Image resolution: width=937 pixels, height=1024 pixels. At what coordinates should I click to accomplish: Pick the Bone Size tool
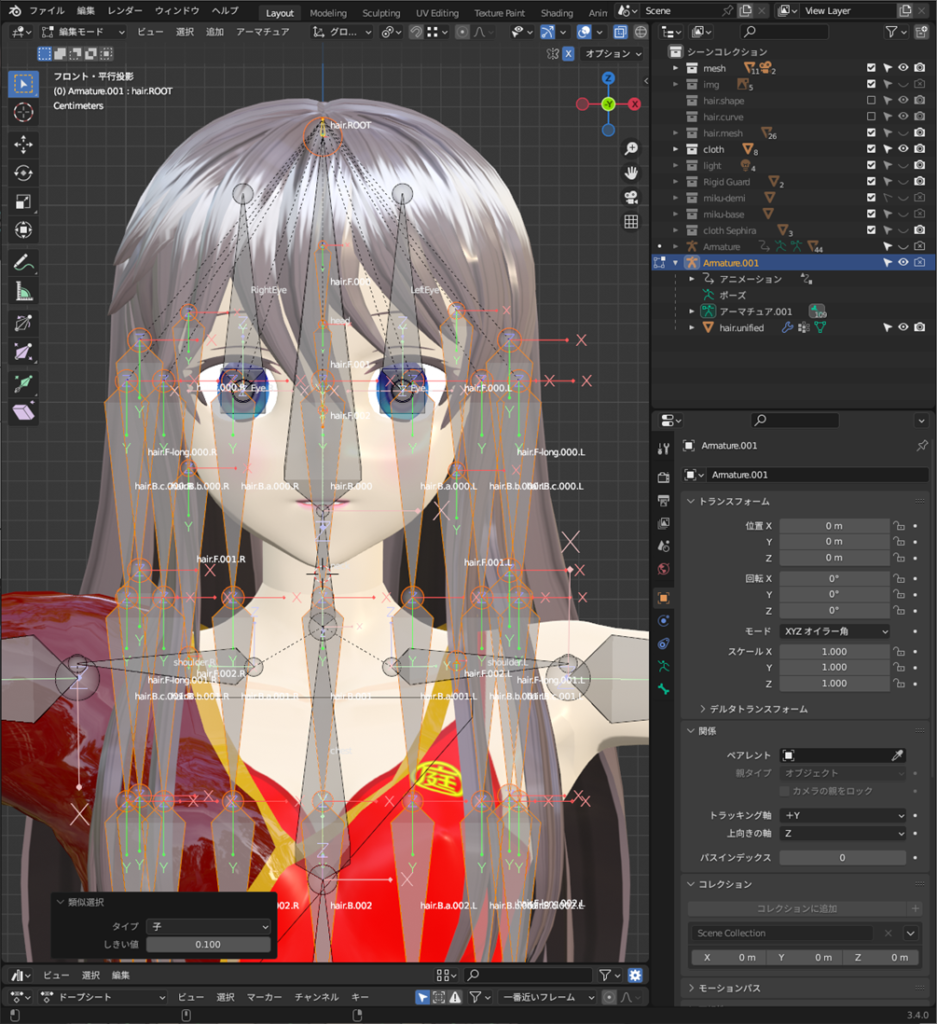coord(24,352)
